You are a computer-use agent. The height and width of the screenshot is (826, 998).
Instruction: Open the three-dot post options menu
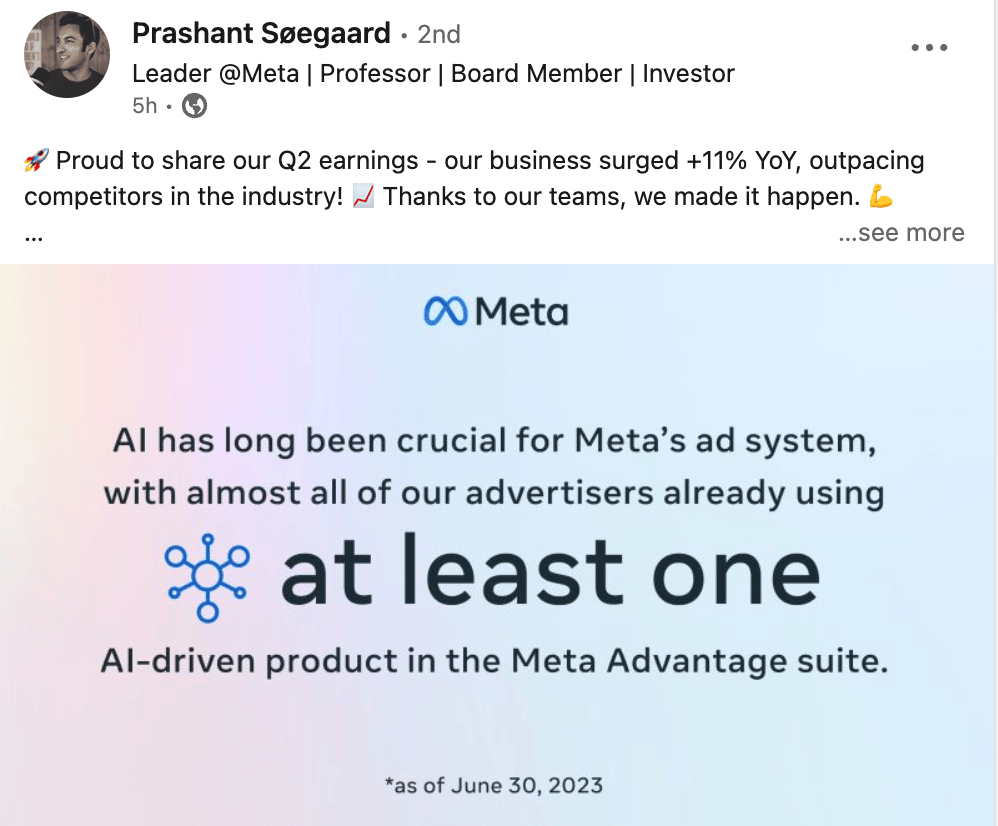tap(929, 47)
